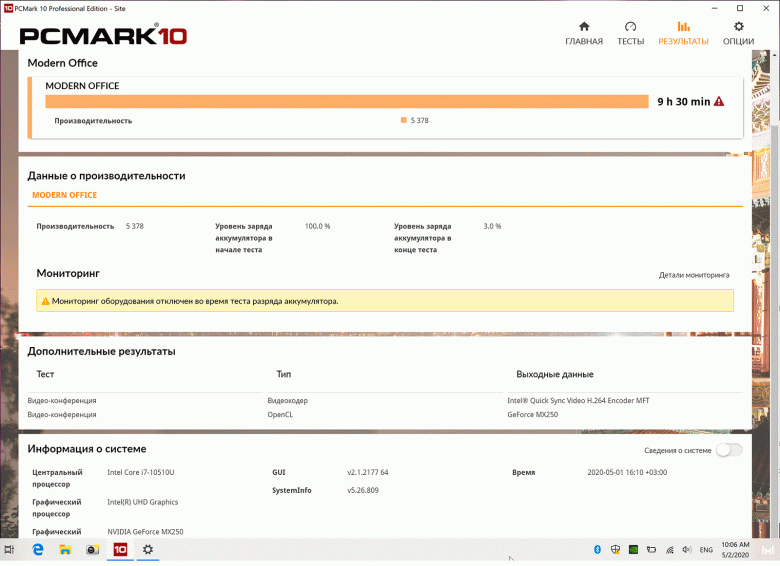Click the monitoring disabled yellow notice
The height and width of the screenshot is (566, 780).
(x=385, y=301)
